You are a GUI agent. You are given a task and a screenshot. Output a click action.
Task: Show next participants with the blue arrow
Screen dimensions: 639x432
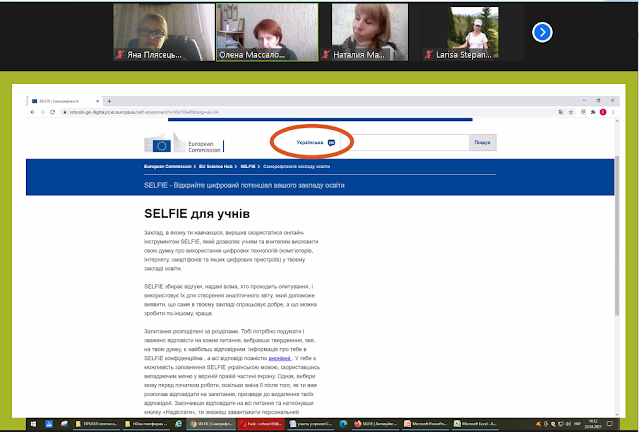tap(542, 32)
